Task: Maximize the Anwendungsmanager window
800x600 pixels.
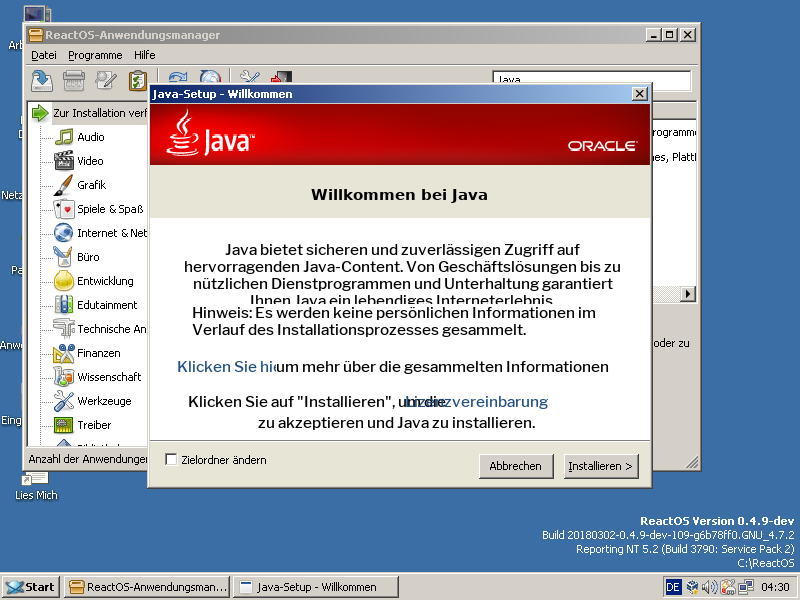Action: [x=670, y=35]
